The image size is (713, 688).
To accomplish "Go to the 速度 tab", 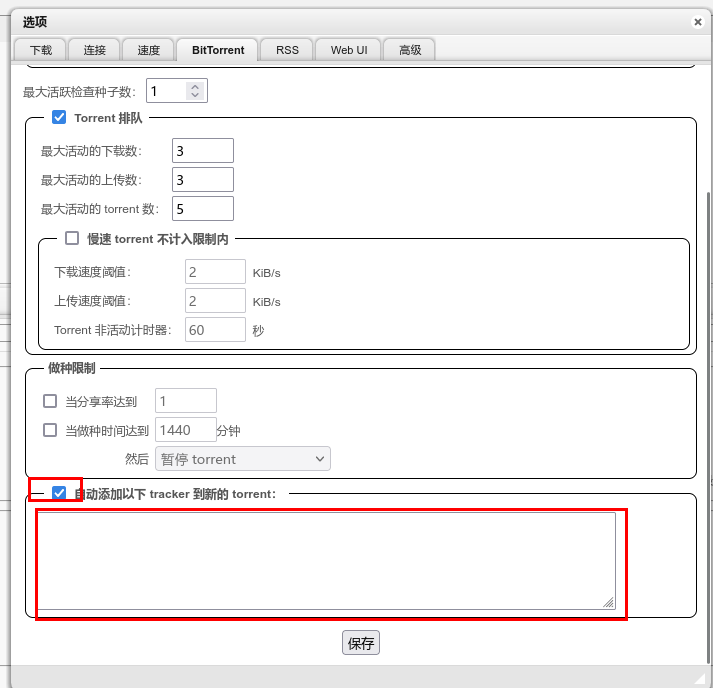I will [x=148, y=50].
